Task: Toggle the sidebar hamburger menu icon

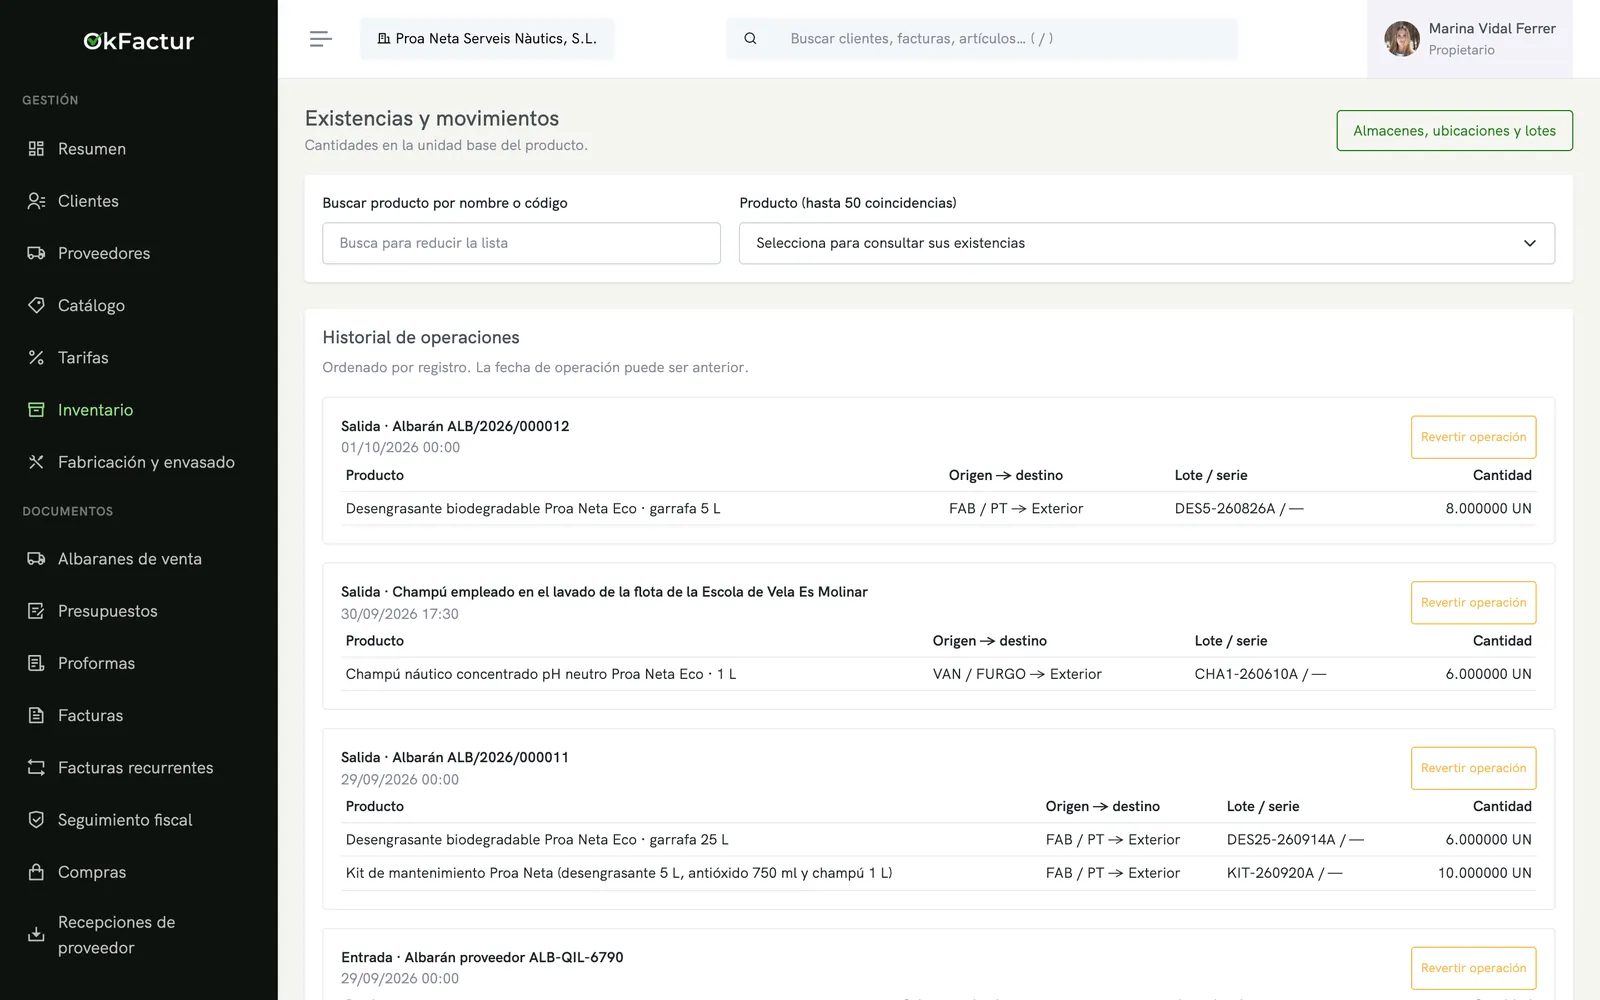Action: pos(320,39)
